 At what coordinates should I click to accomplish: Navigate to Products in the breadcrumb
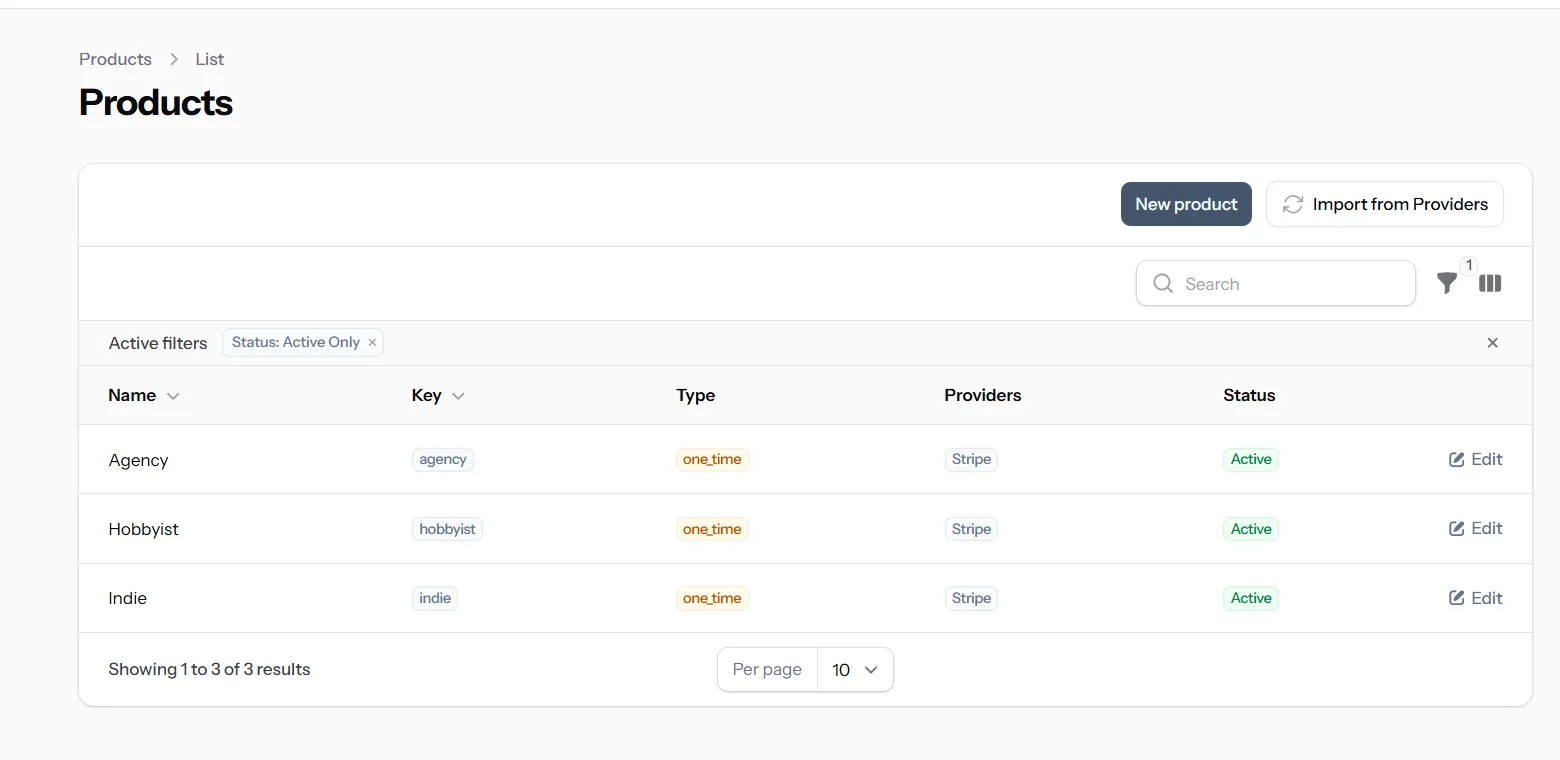point(115,59)
